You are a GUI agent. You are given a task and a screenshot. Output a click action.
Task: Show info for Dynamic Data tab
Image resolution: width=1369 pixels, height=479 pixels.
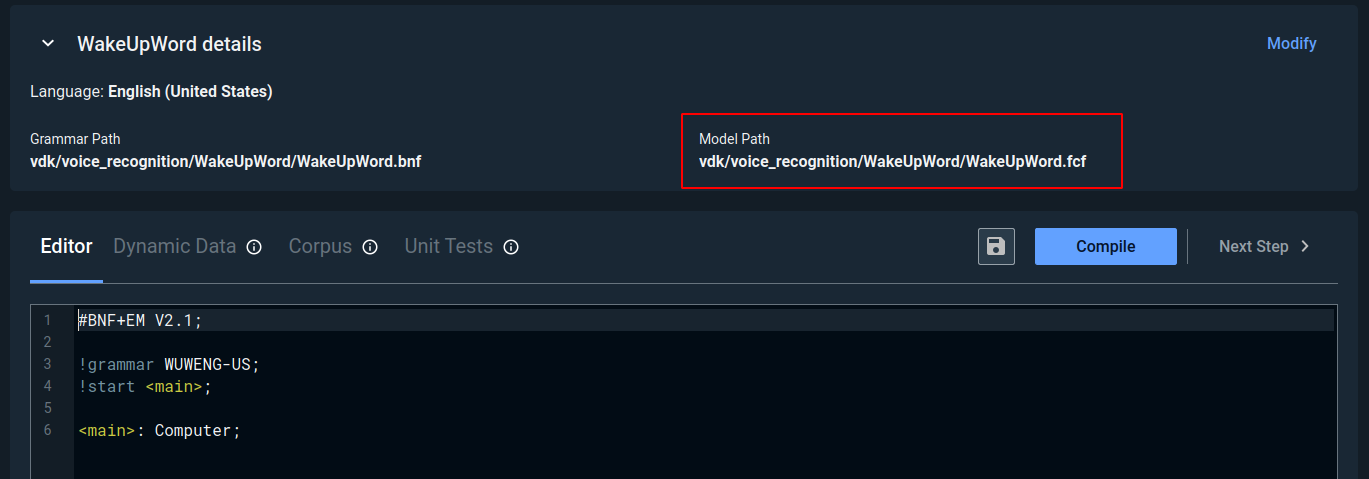254,247
